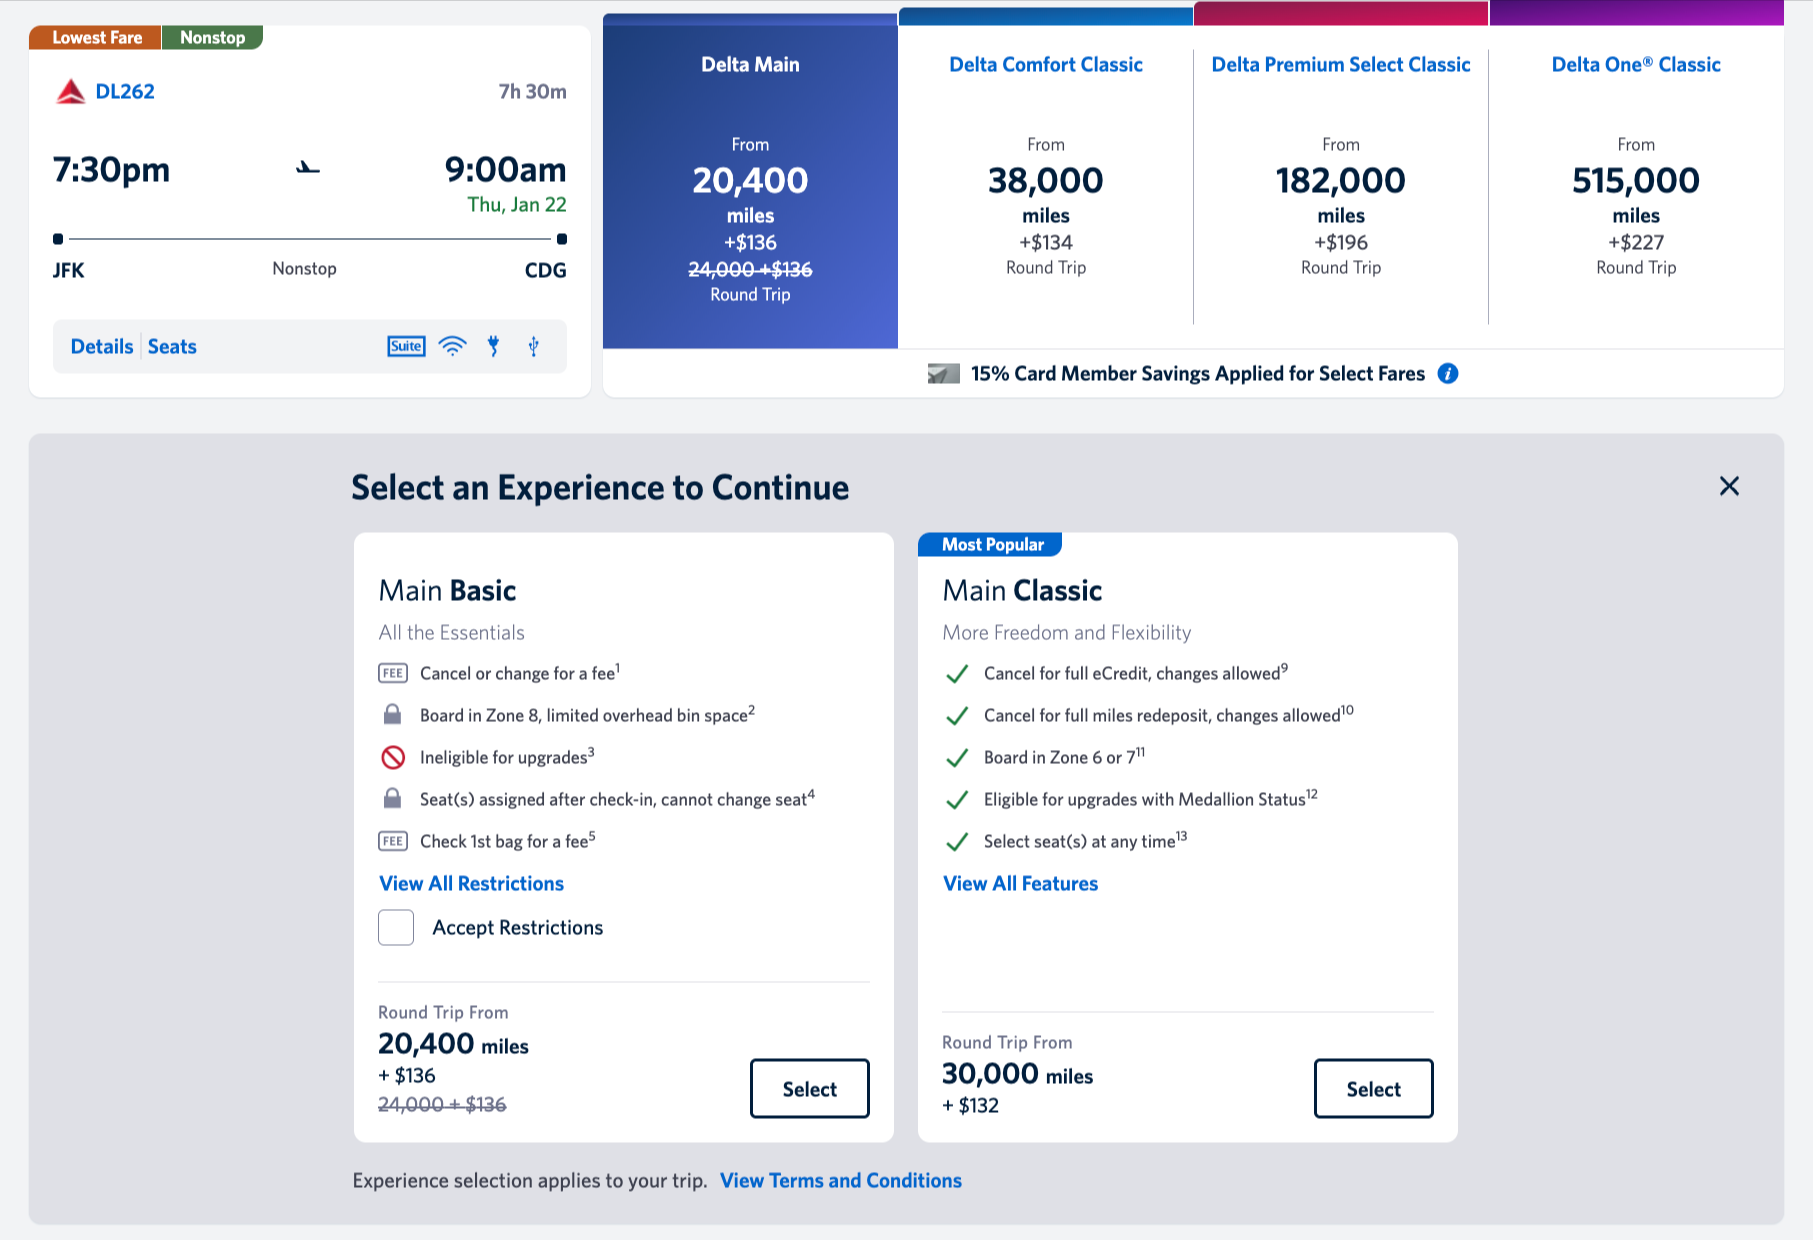Click the struck-through 24,000 + $136 in Main Basic card

[x=442, y=1104]
